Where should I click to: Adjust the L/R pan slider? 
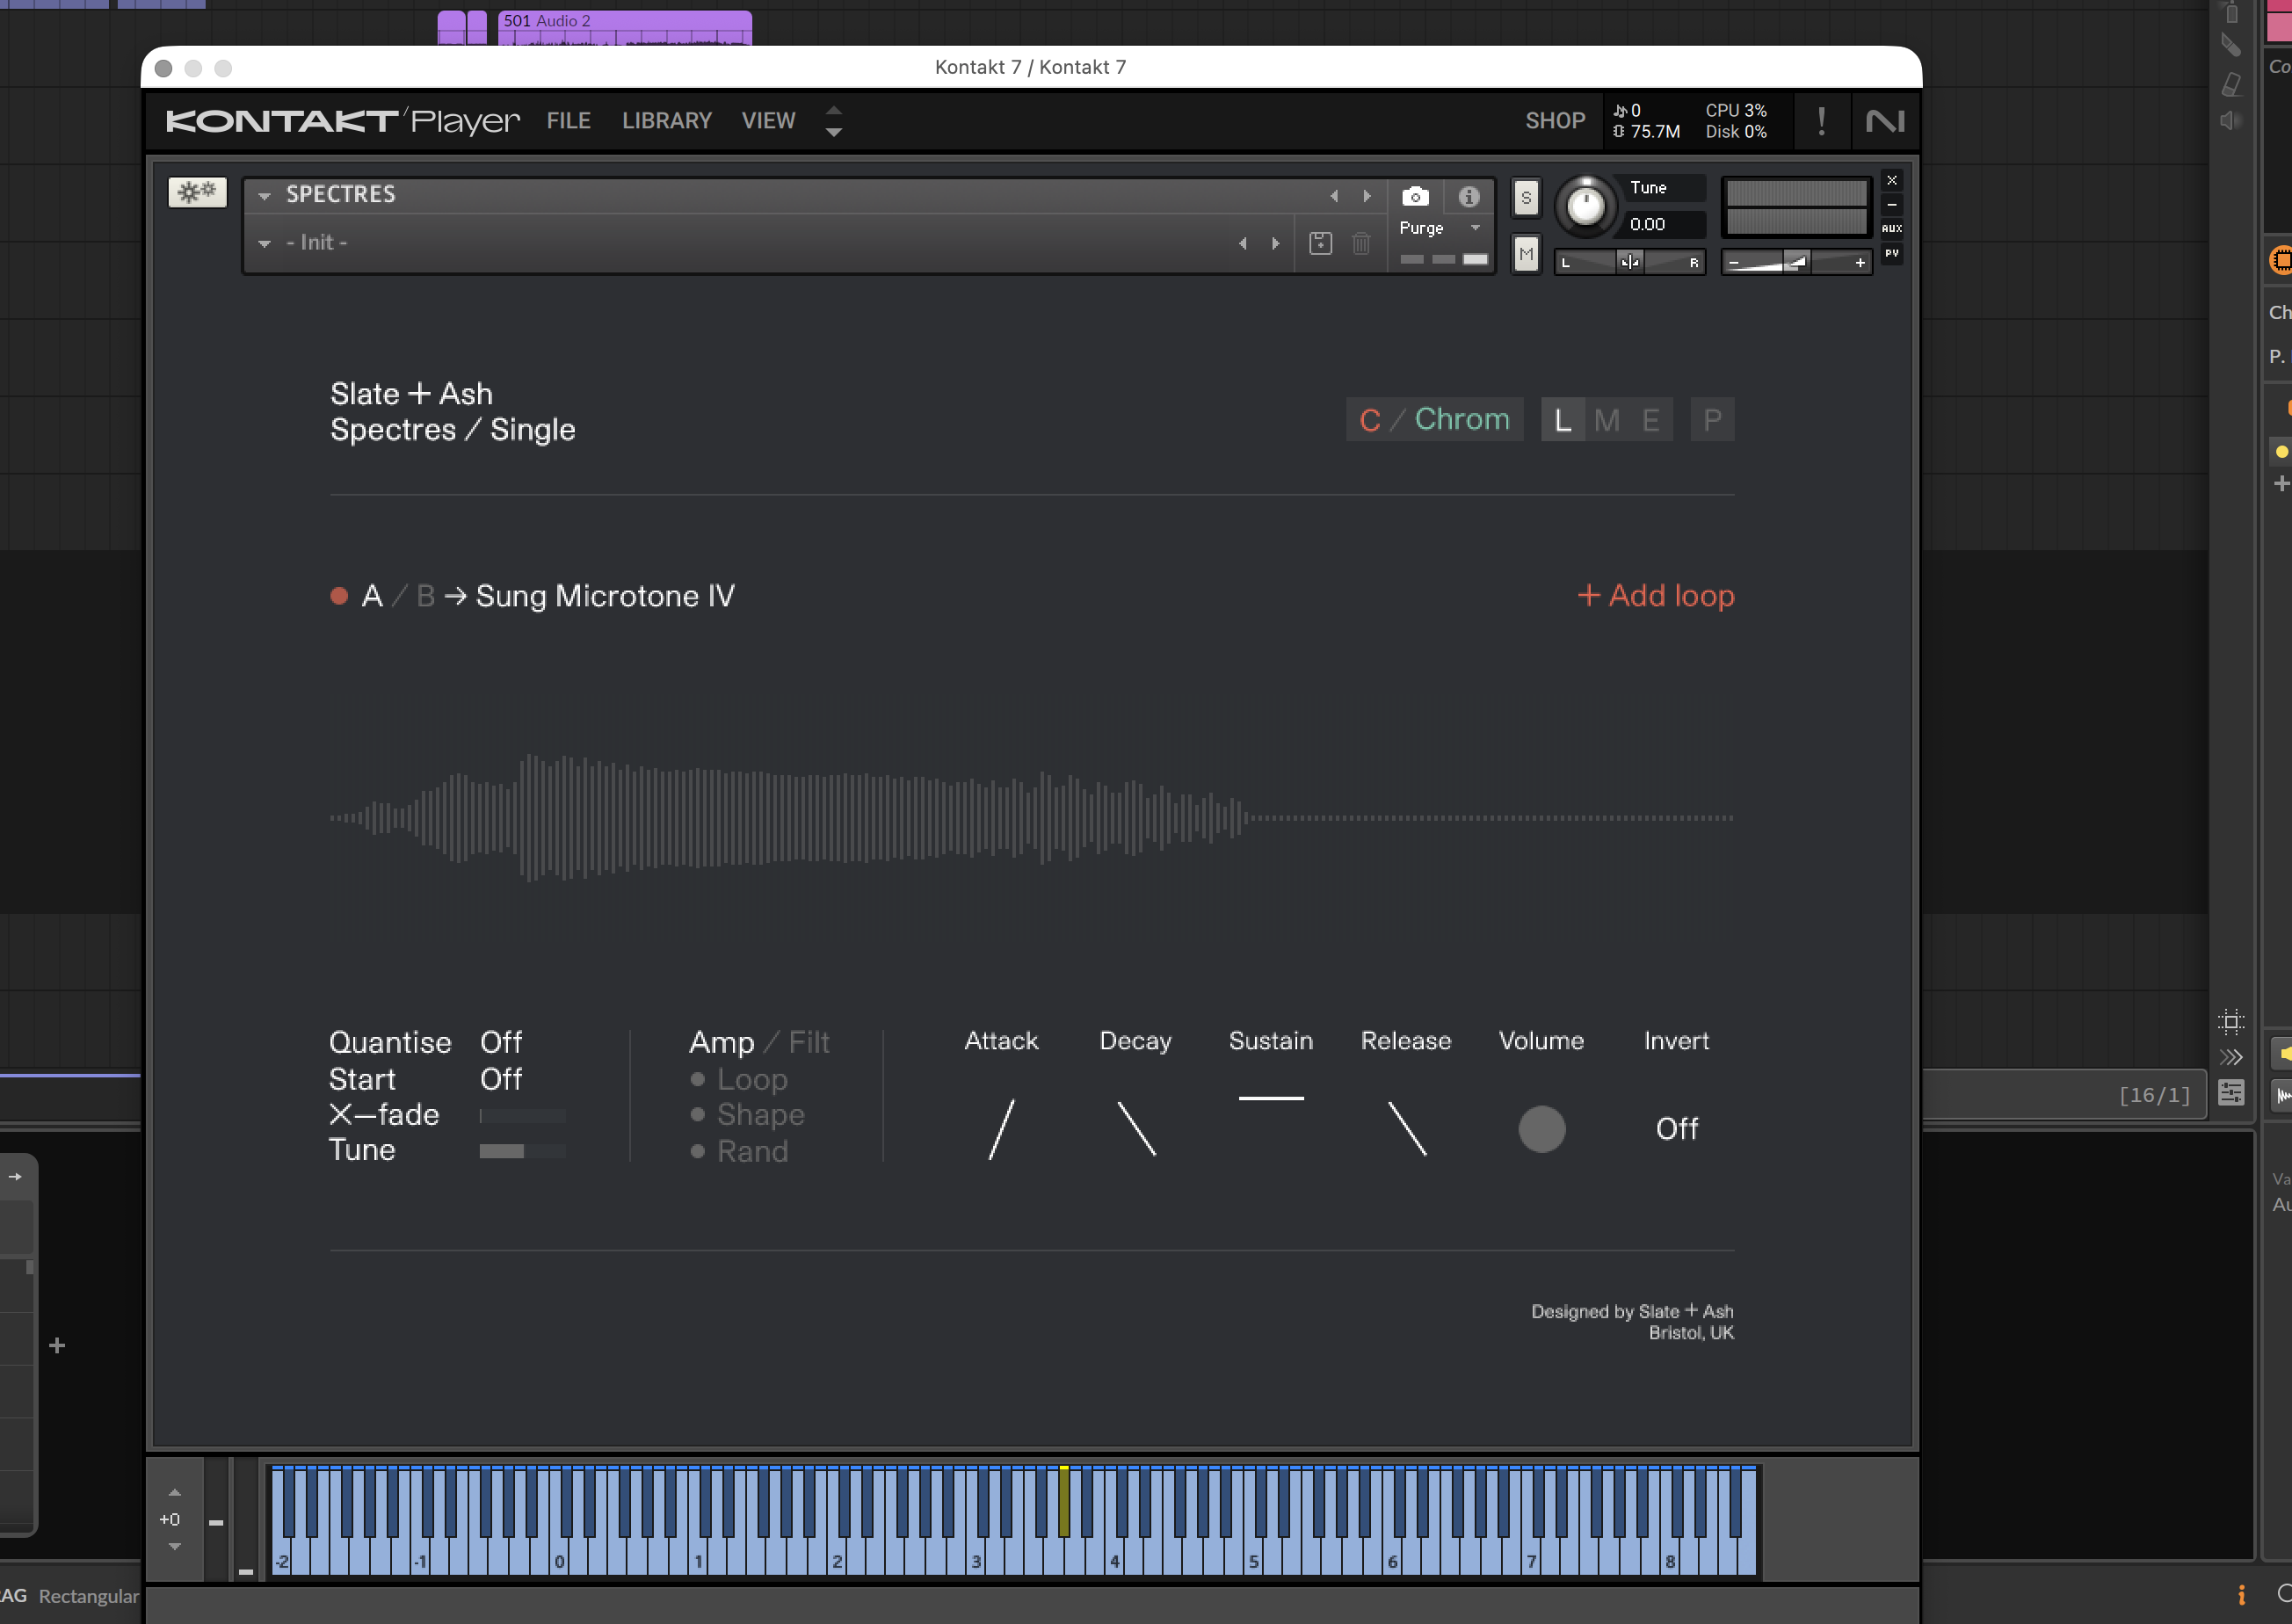pyautogui.click(x=1629, y=262)
